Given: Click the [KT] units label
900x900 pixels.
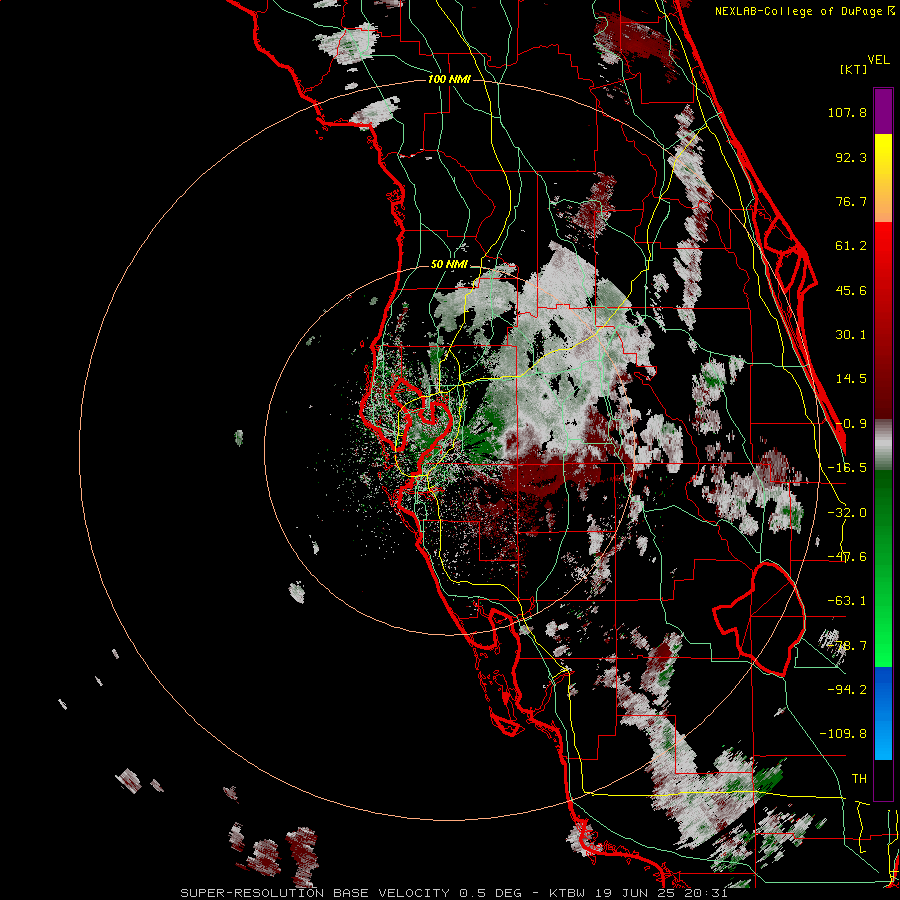Looking at the screenshot, I should [x=854, y=69].
